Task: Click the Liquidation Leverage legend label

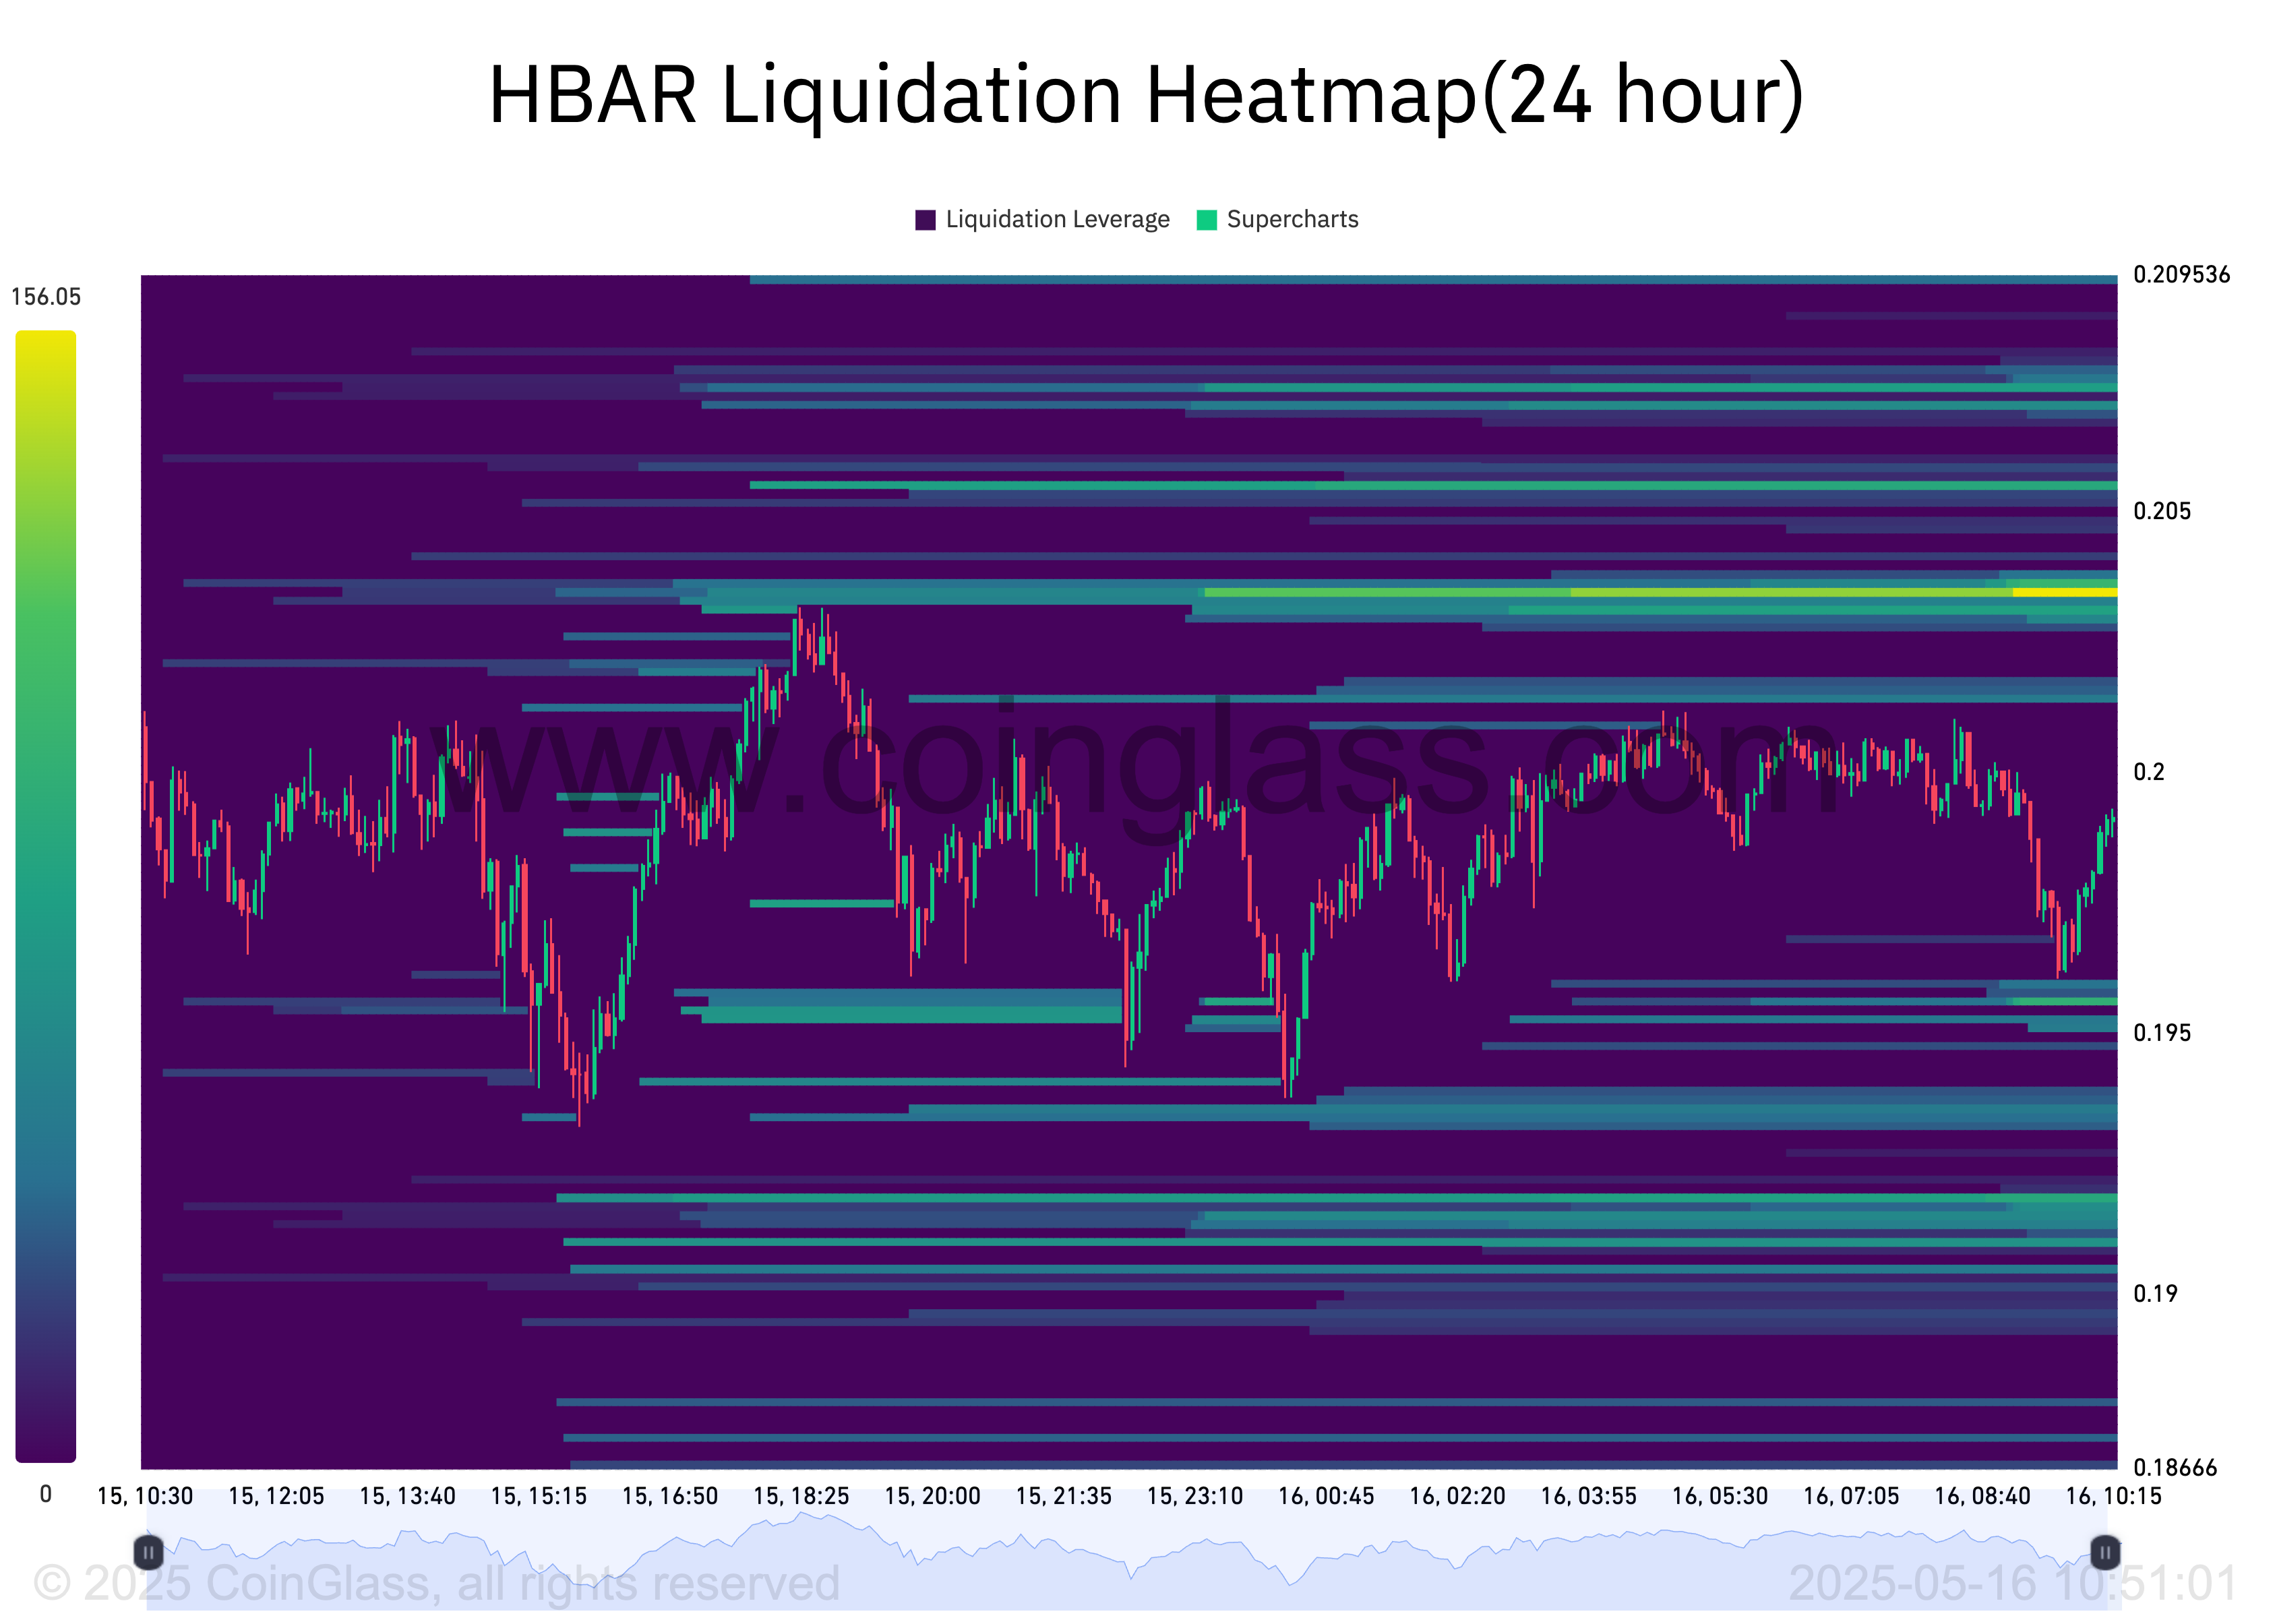Action: (x=1057, y=220)
